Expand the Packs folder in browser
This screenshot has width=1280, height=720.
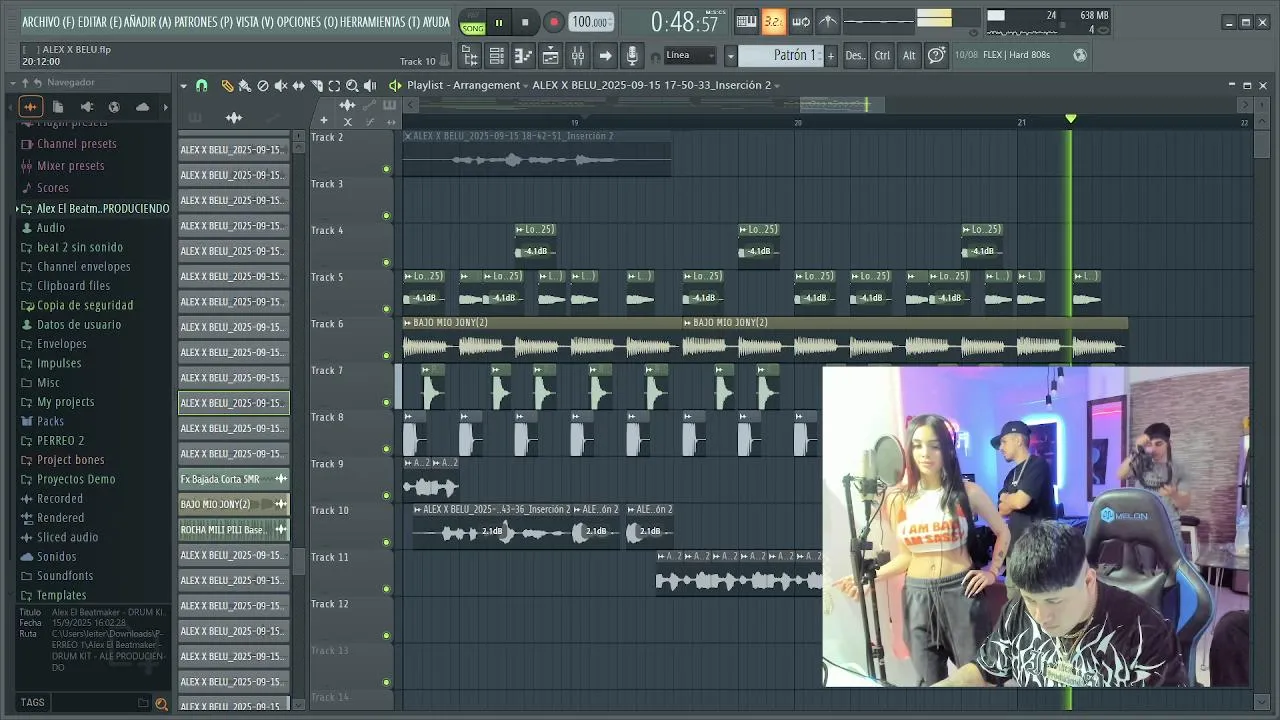click(50, 421)
